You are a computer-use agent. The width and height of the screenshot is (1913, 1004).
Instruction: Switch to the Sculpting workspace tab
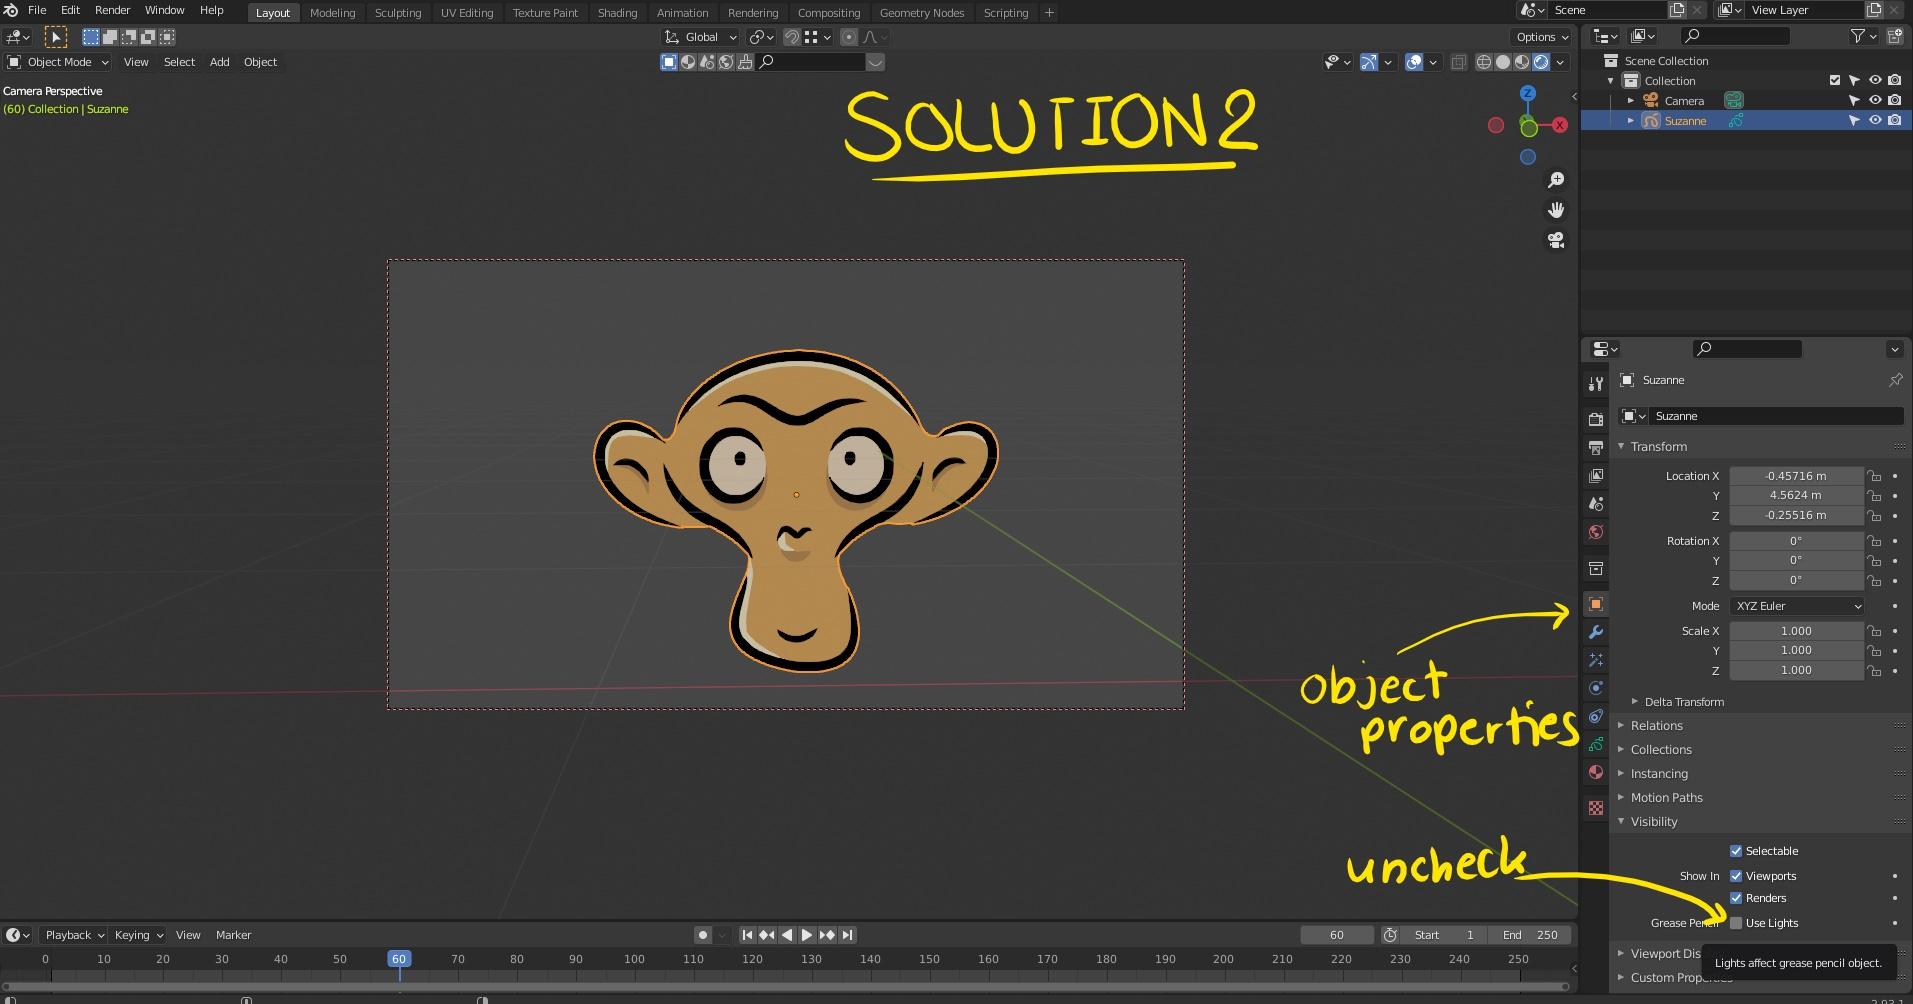point(398,13)
